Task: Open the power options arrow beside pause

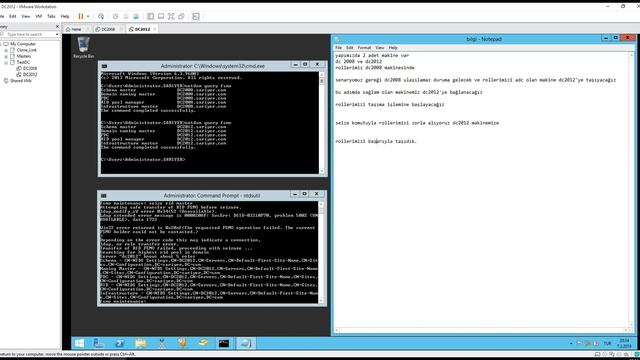Action: tap(88, 16)
